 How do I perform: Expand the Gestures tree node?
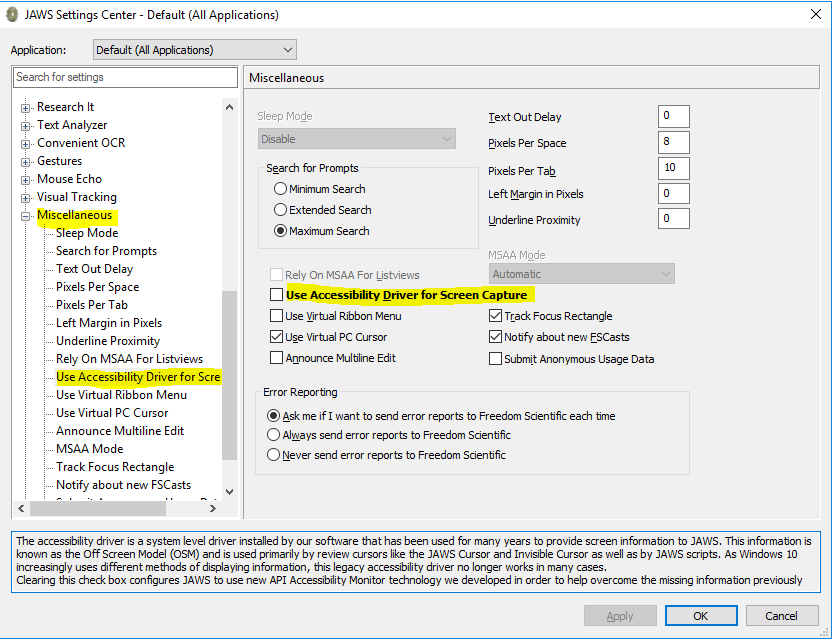click(x=24, y=161)
